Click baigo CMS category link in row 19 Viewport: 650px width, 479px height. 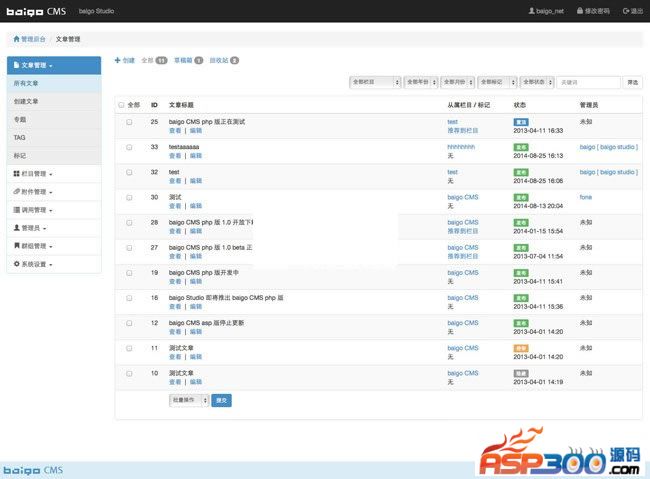pyautogui.click(x=463, y=272)
